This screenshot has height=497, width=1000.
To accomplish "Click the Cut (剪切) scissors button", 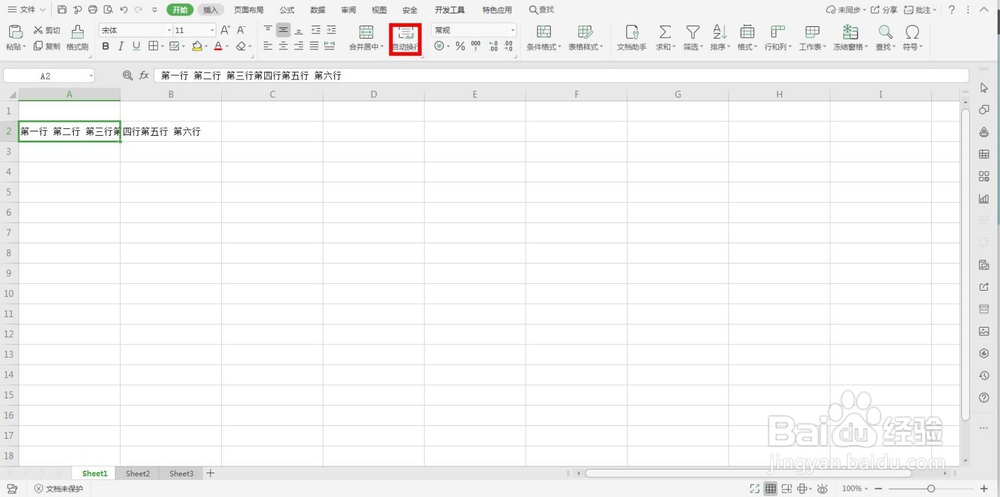I will pyautogui.click(x=47, y=30).
